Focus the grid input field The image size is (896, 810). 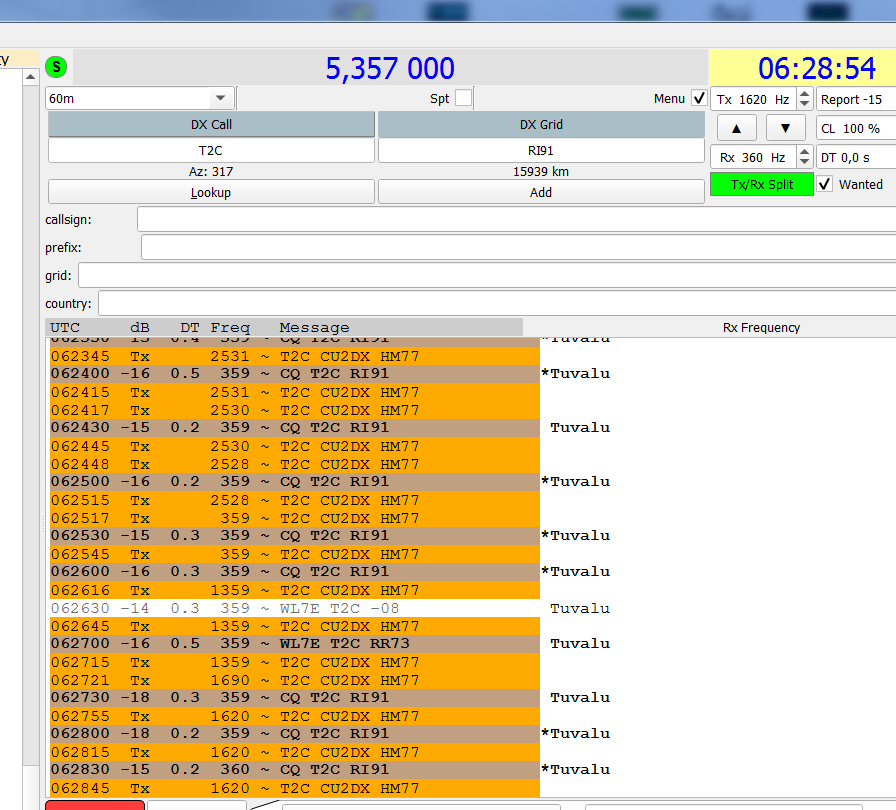point(487,275)
